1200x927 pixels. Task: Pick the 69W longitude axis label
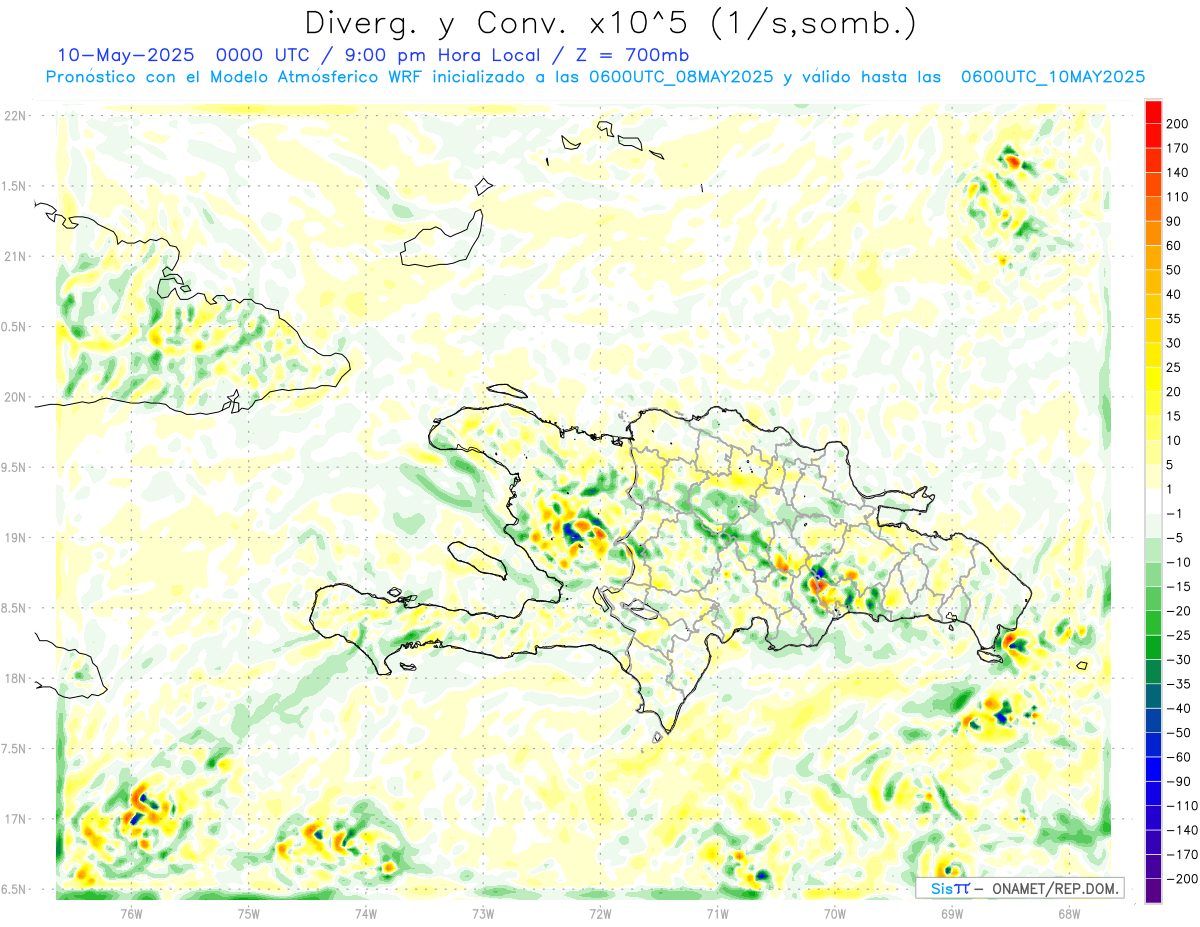[x=952, y=913]
